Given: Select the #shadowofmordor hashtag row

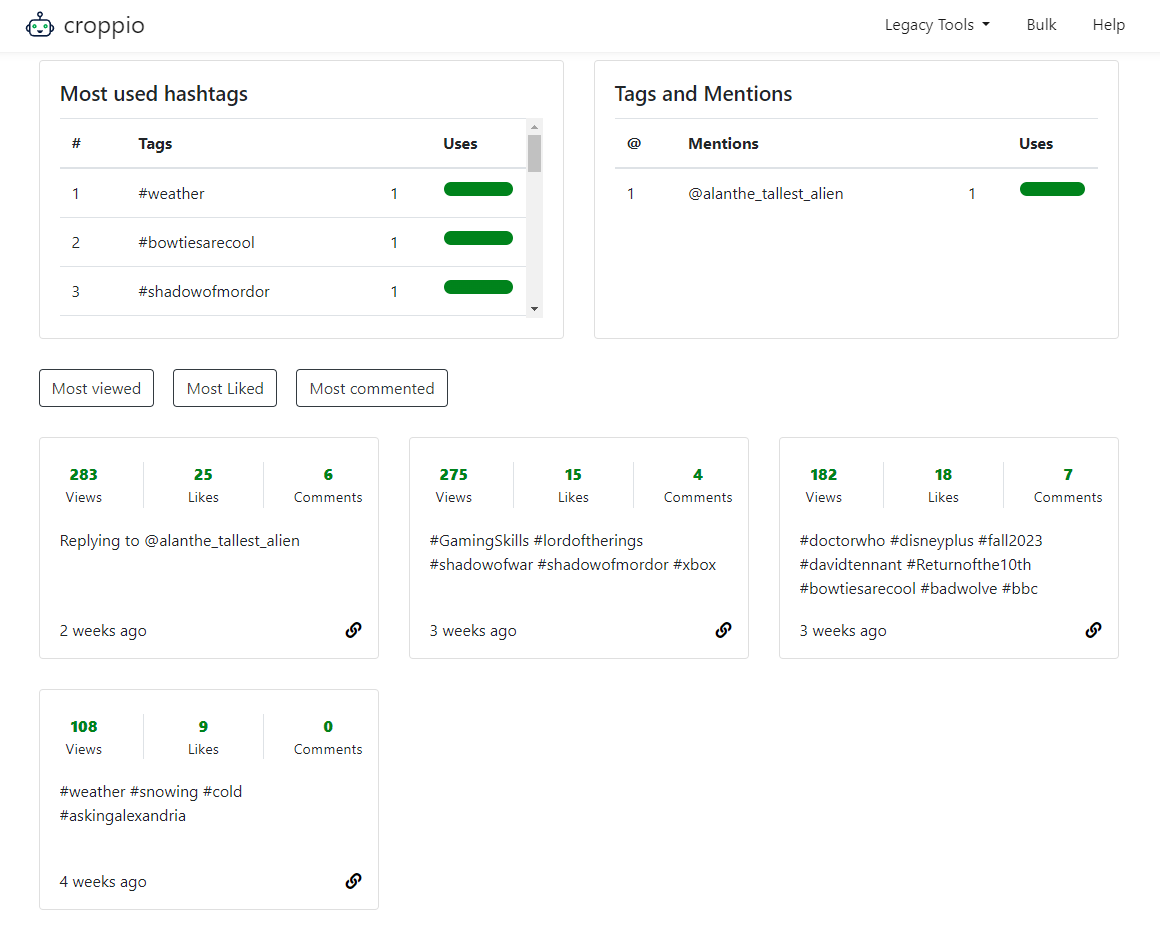Looking at the screenshot, I should pyautogui.click(x=293, y=291).
